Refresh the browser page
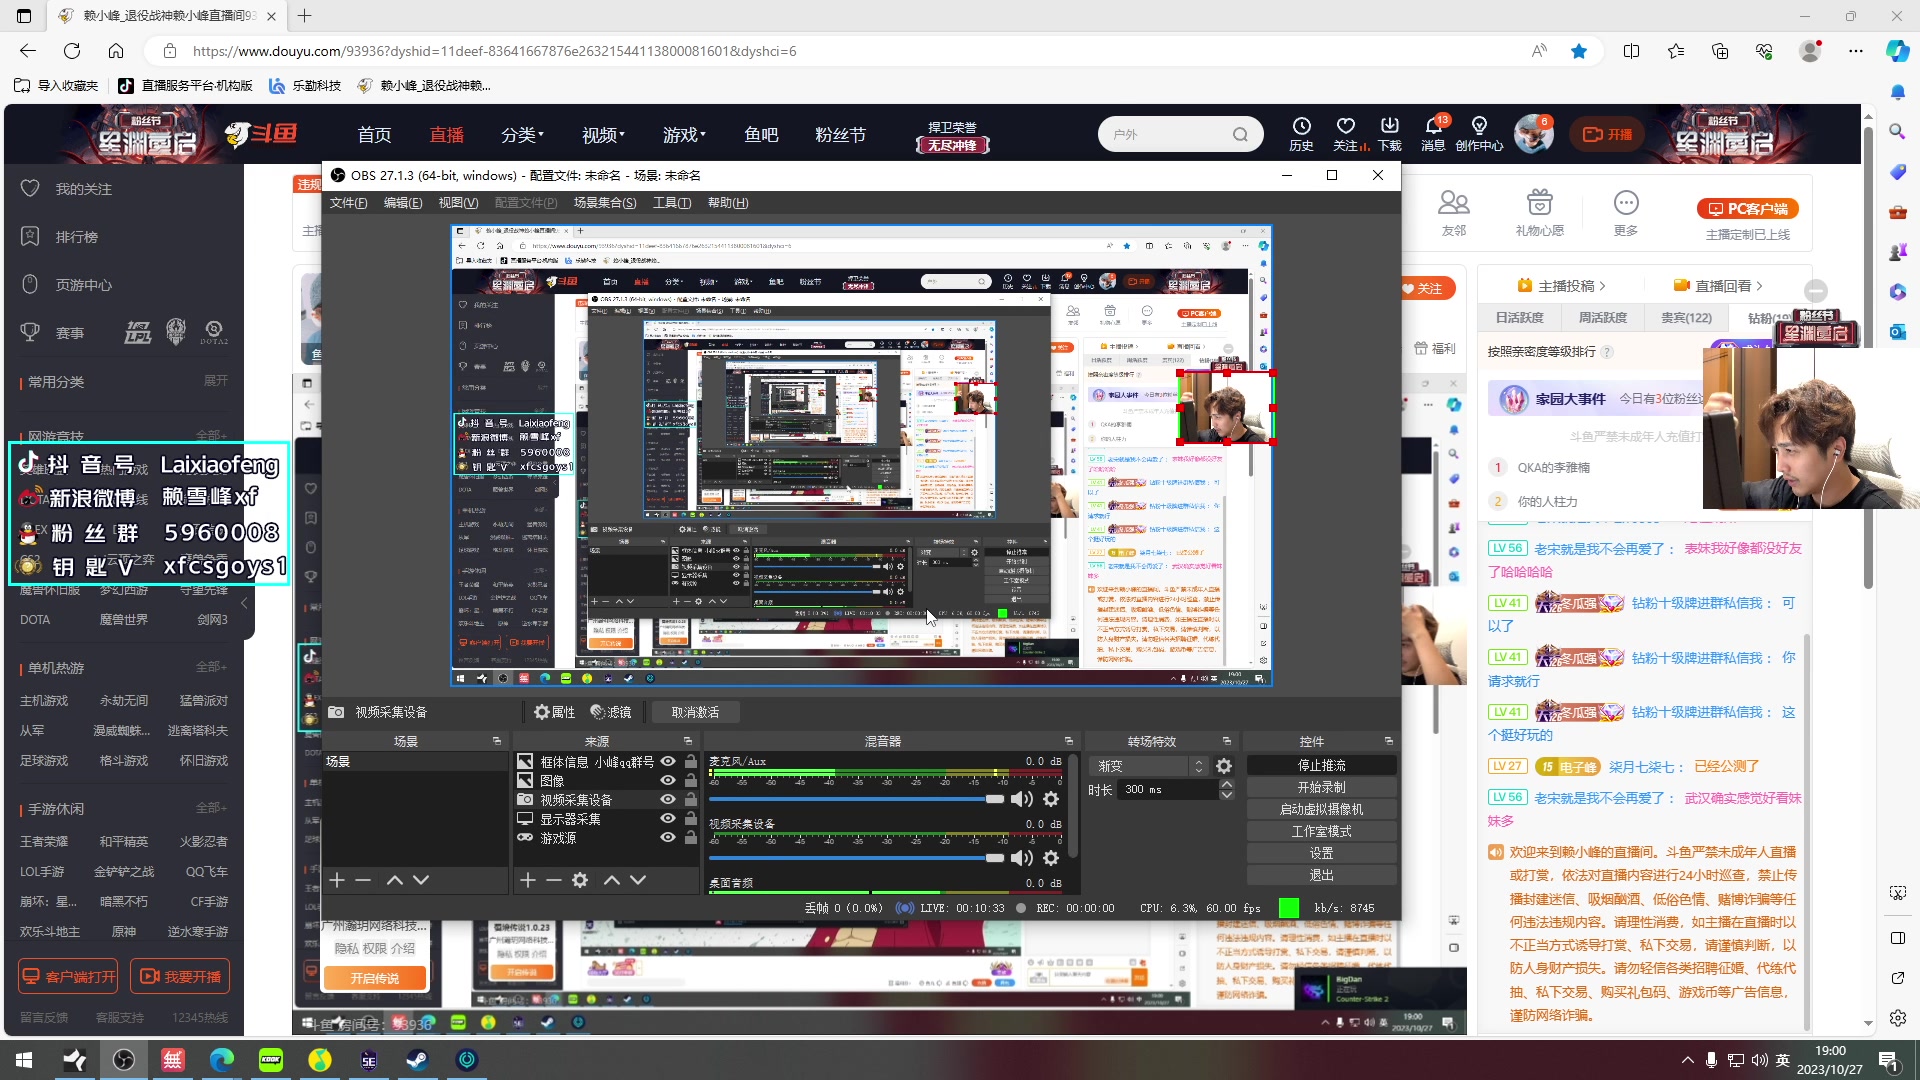The width and height of the screenshot is (1920, 1080). pyautogui.click(x=72, y=51)
